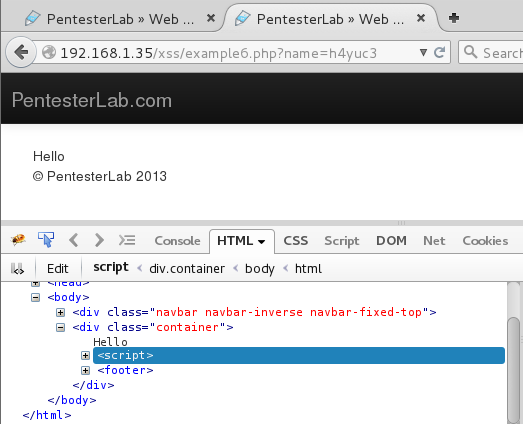Switch to the Script panel tab
The width and height of the screenshot is (523, 424).
(x=342, y=241)
